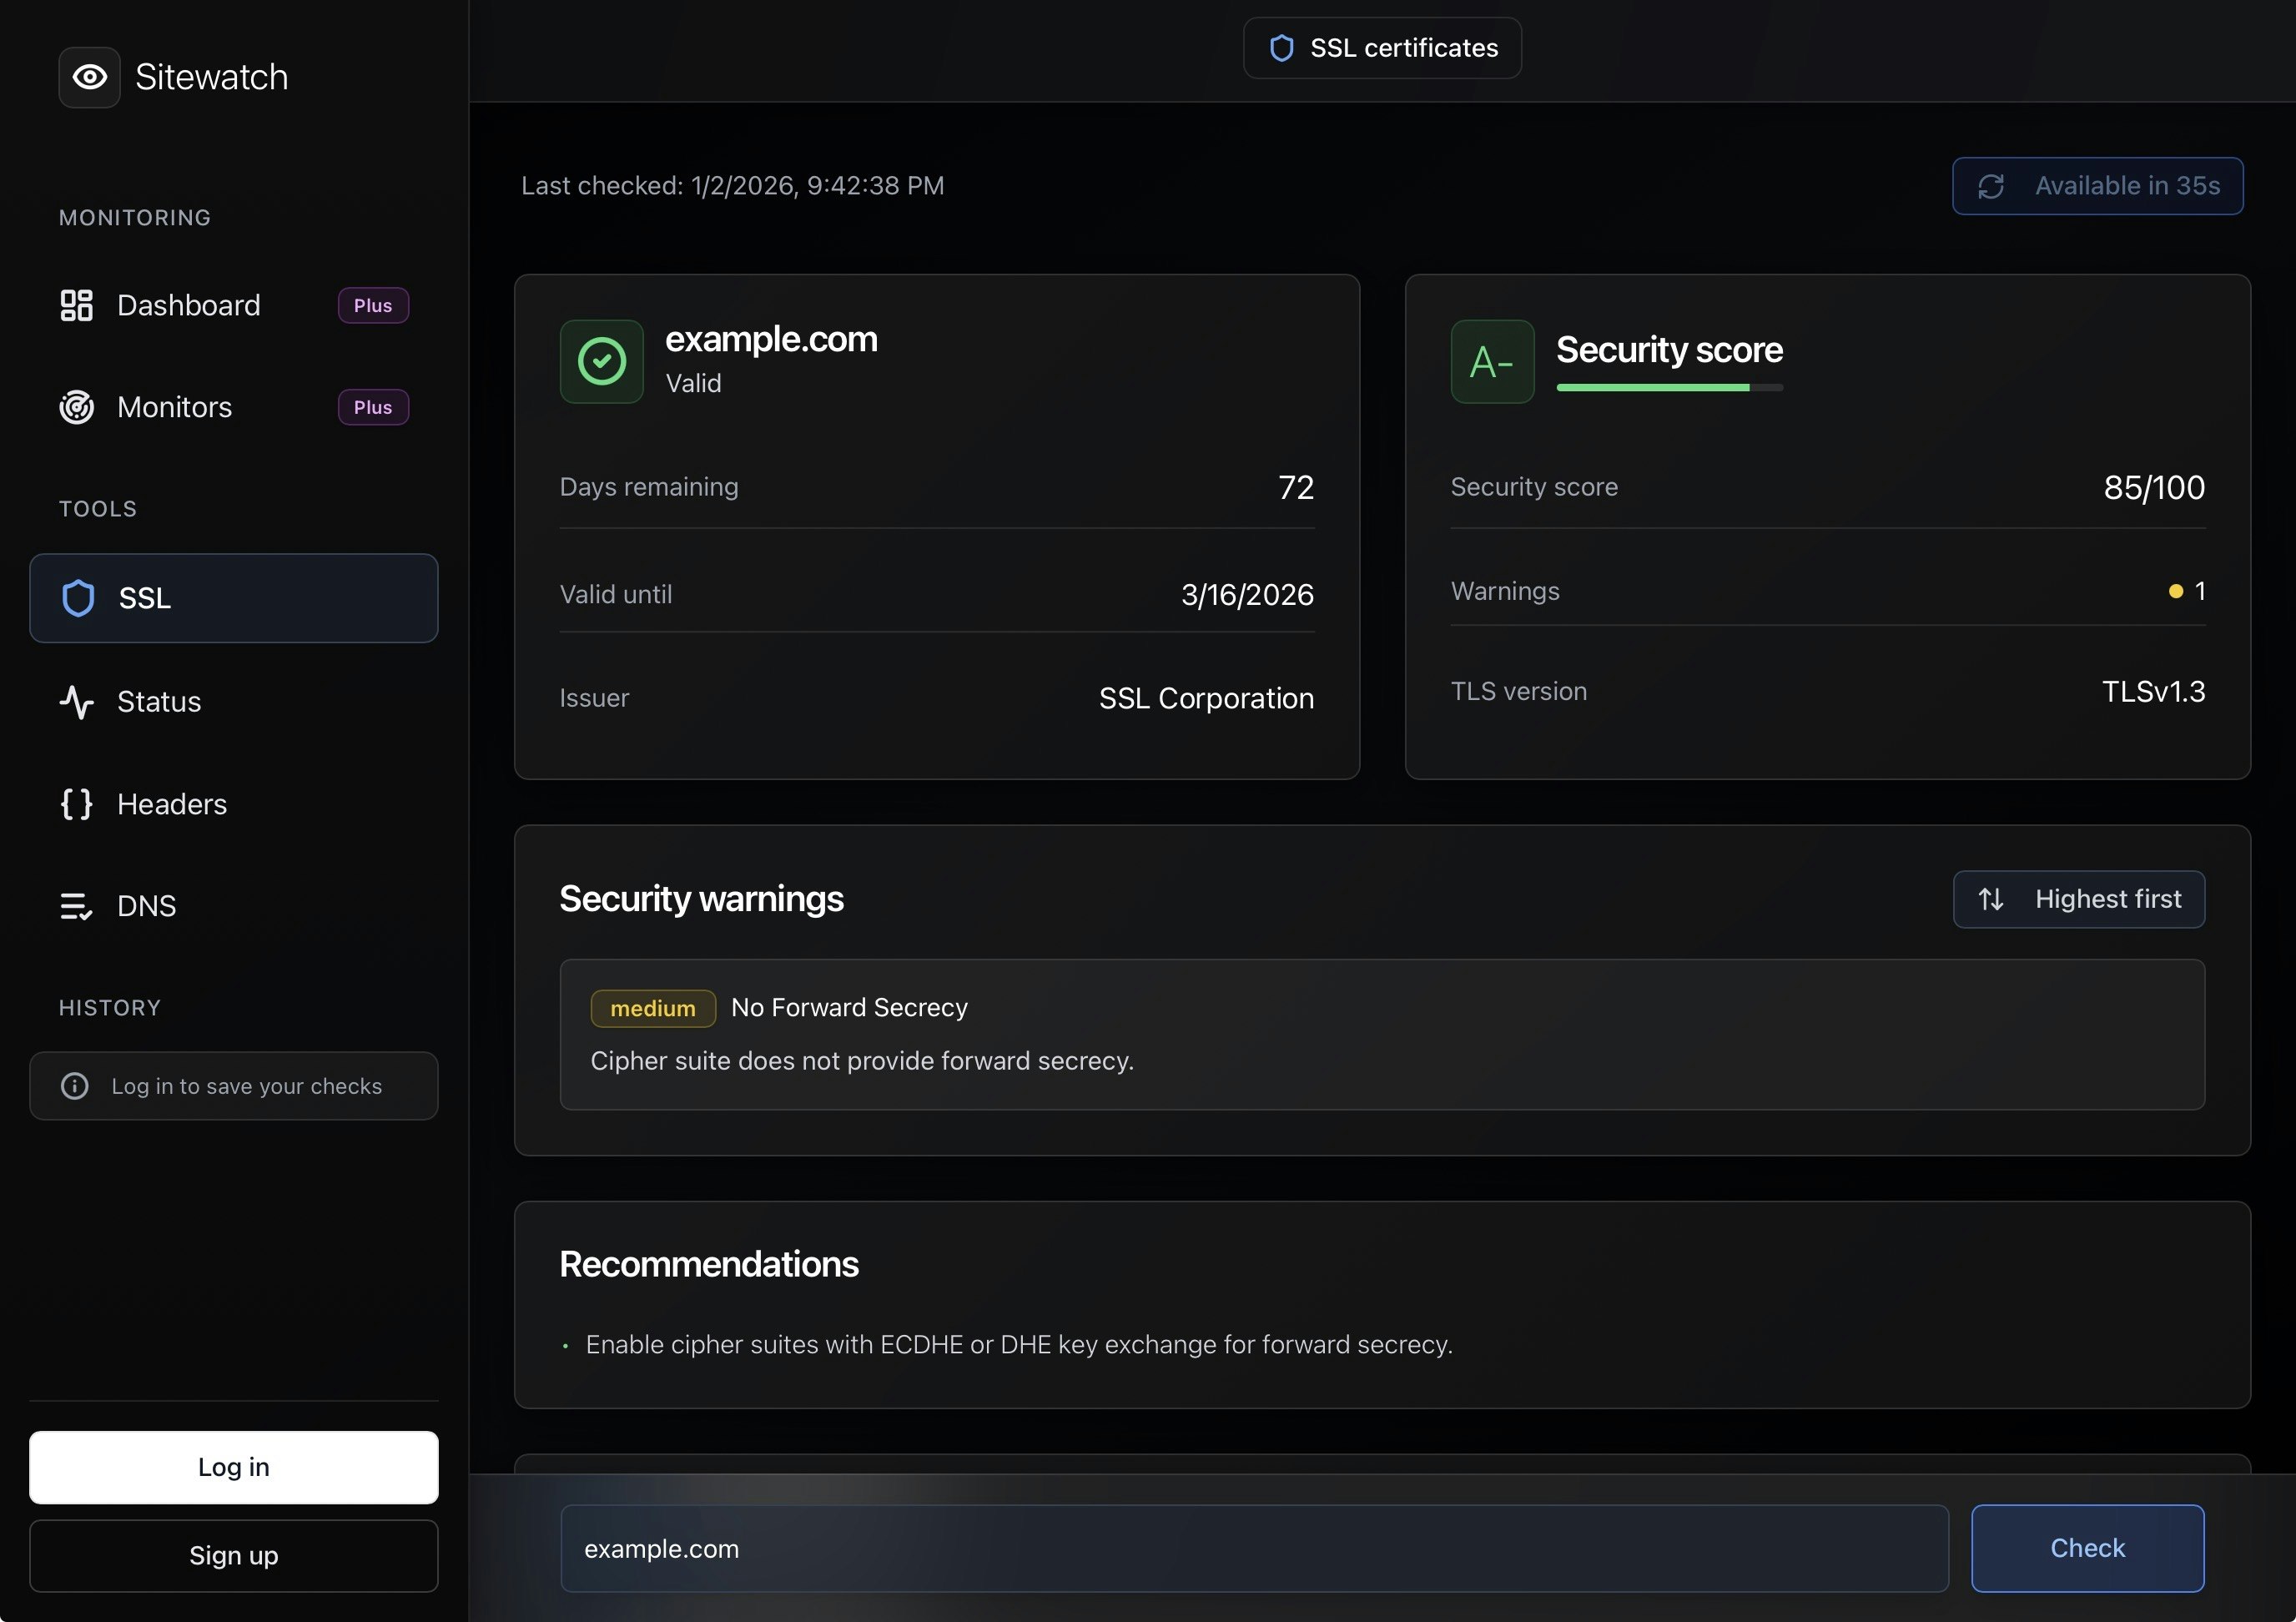2296x1622 pixels.
Task: Click the A- security grade badge
Action: [1491, 361]
